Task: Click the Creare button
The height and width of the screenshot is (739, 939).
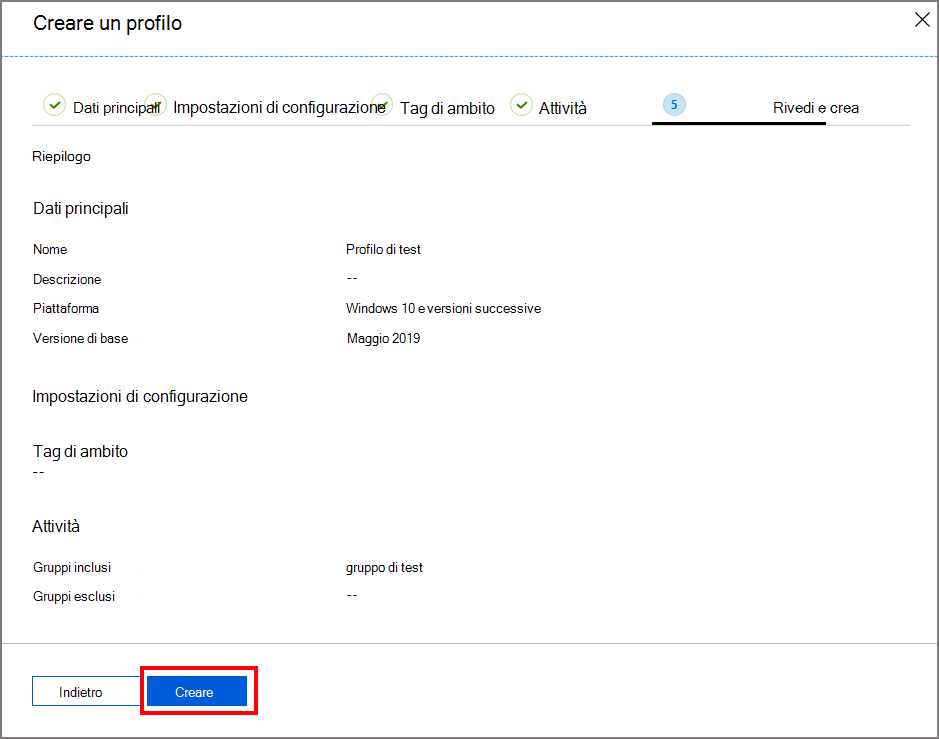Action: 196,692
